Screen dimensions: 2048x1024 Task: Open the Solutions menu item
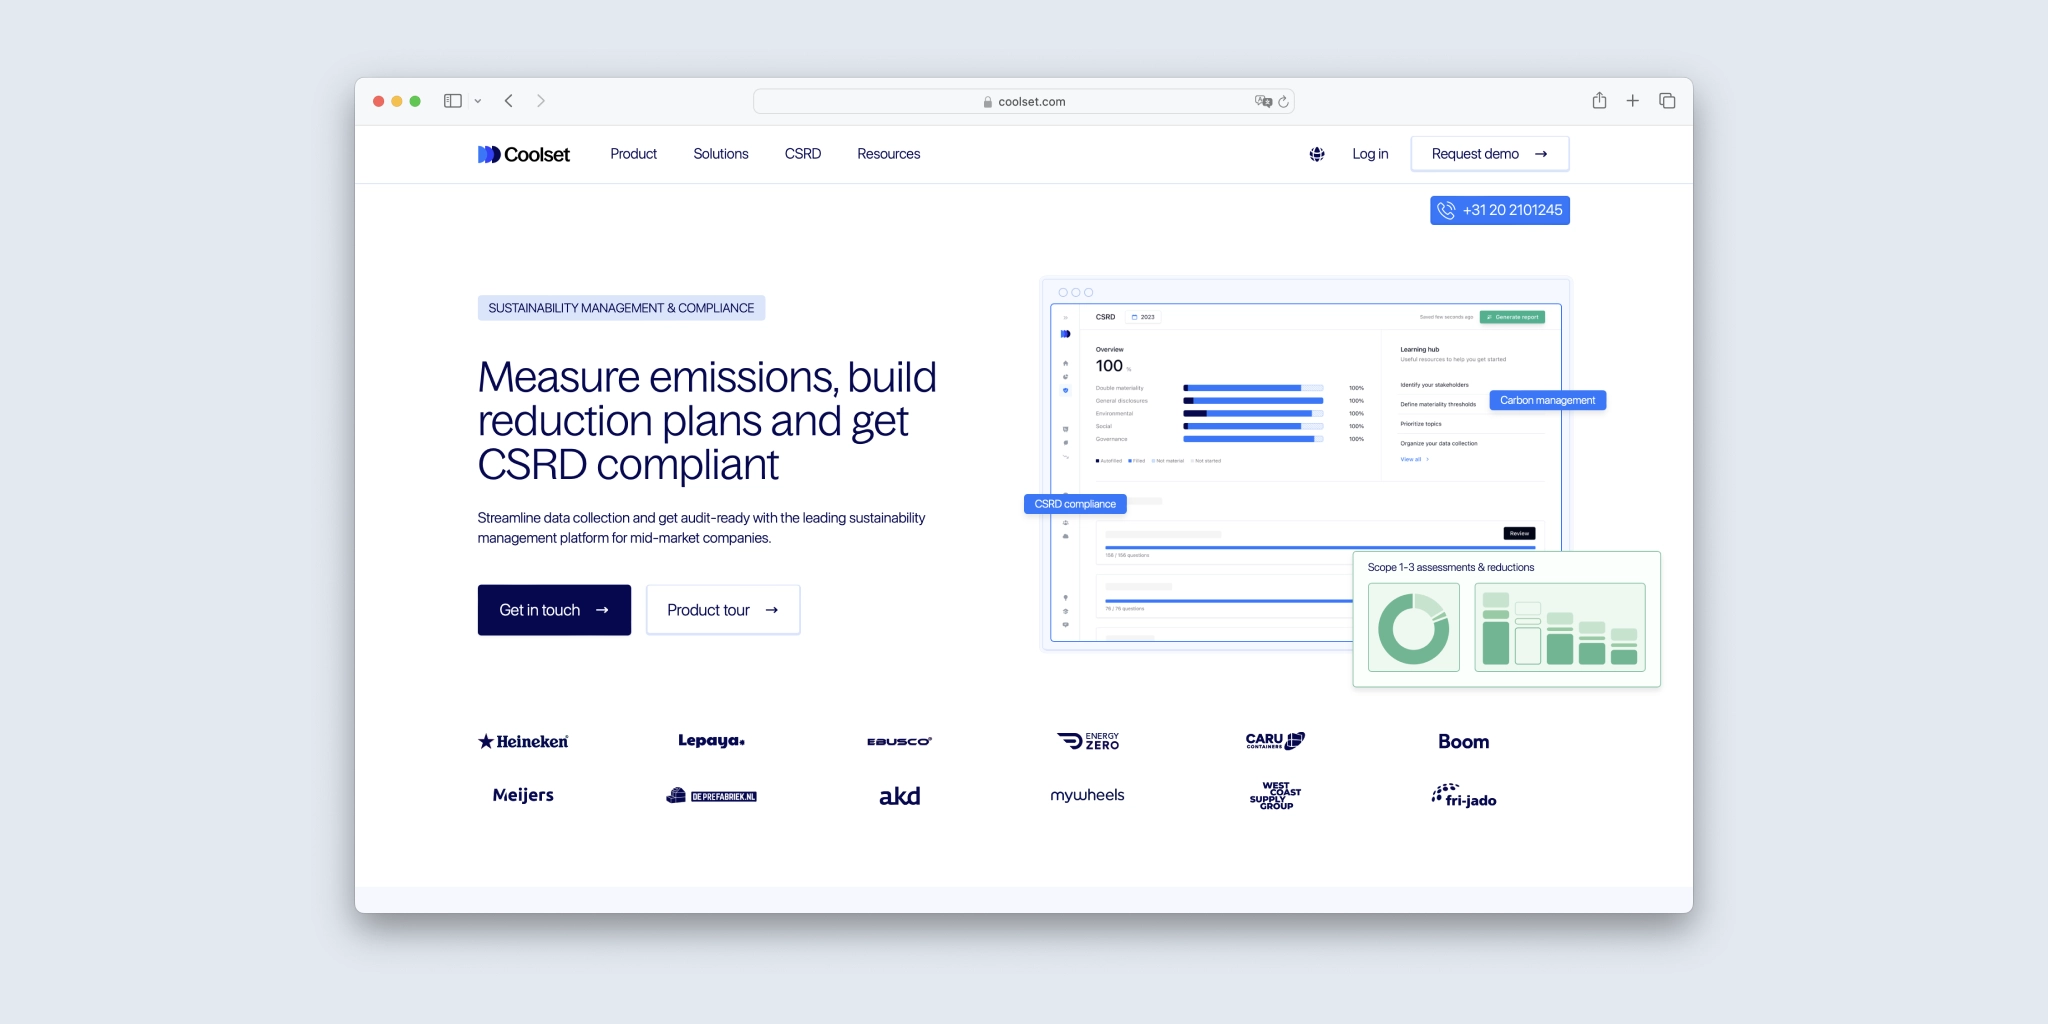[x=721, y=153]
